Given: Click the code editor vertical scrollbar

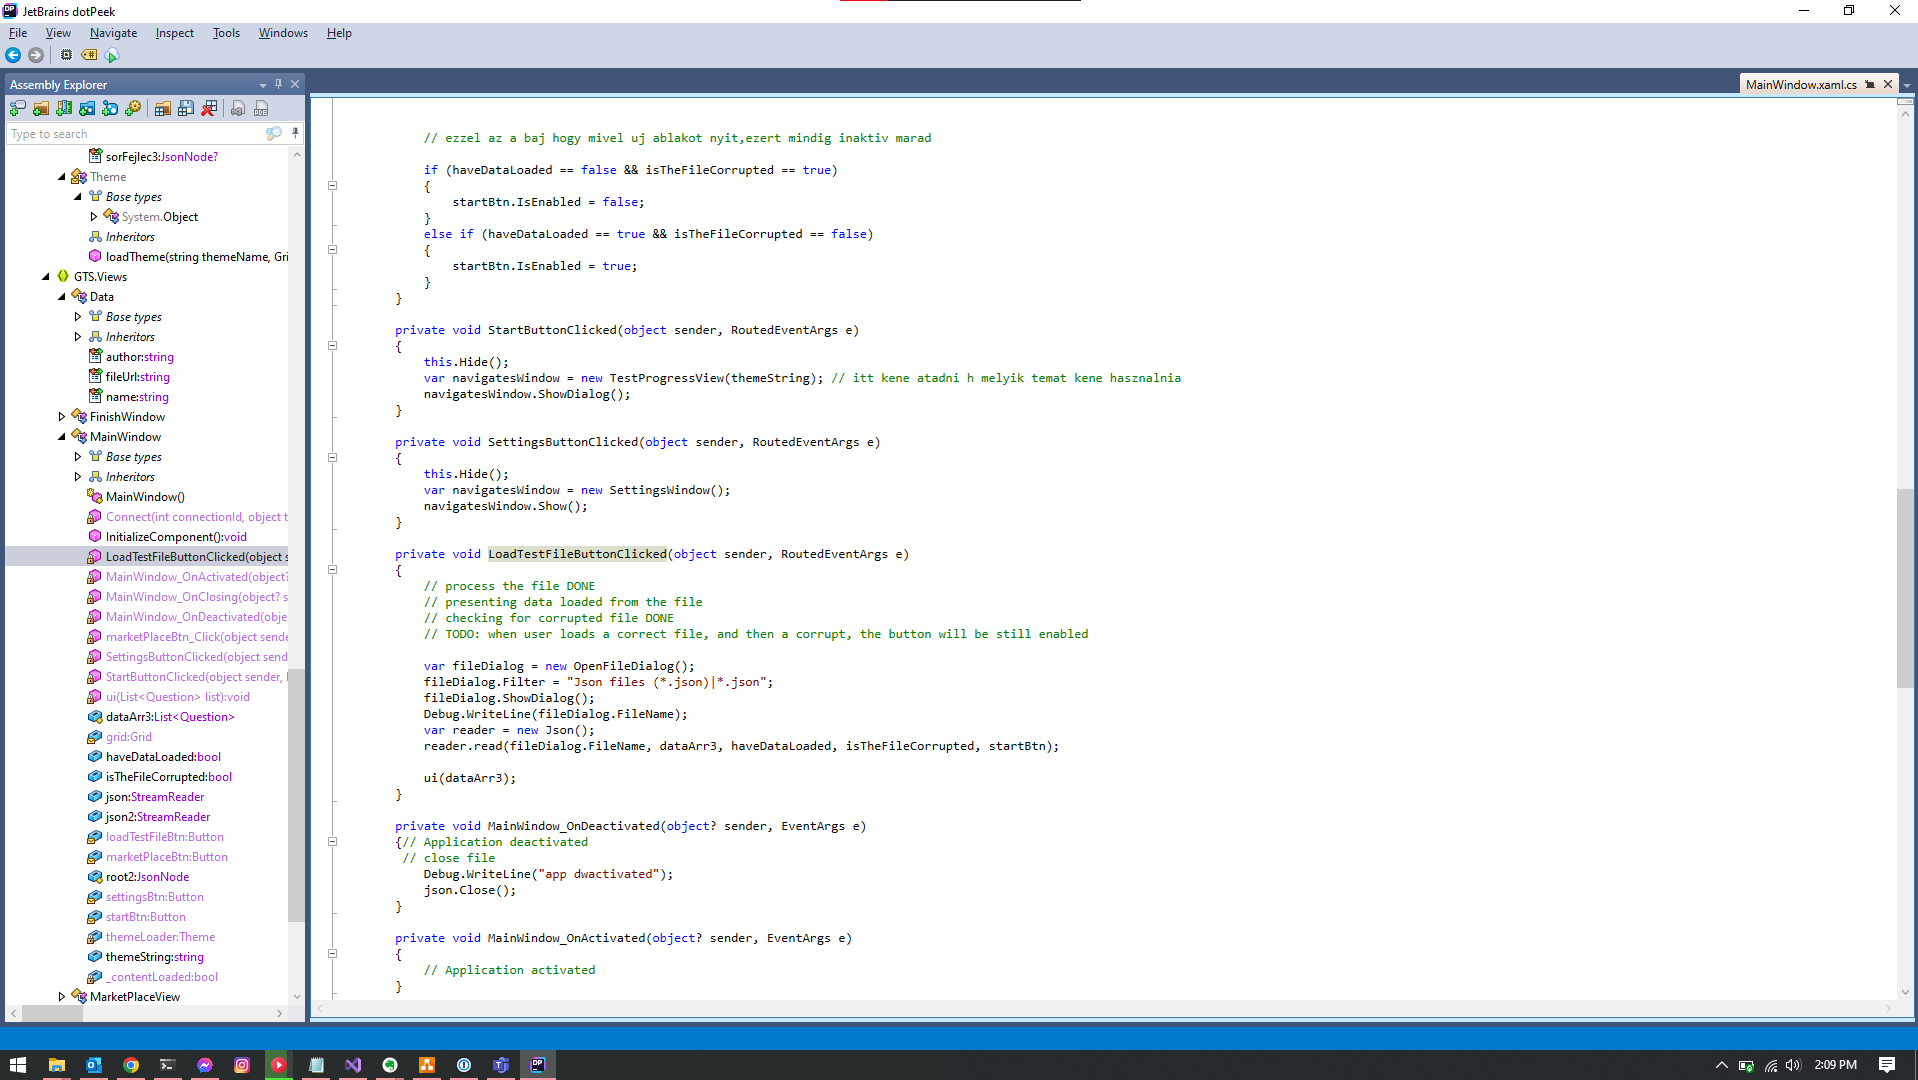Looking at the screenshot, I should [1905, 588].
